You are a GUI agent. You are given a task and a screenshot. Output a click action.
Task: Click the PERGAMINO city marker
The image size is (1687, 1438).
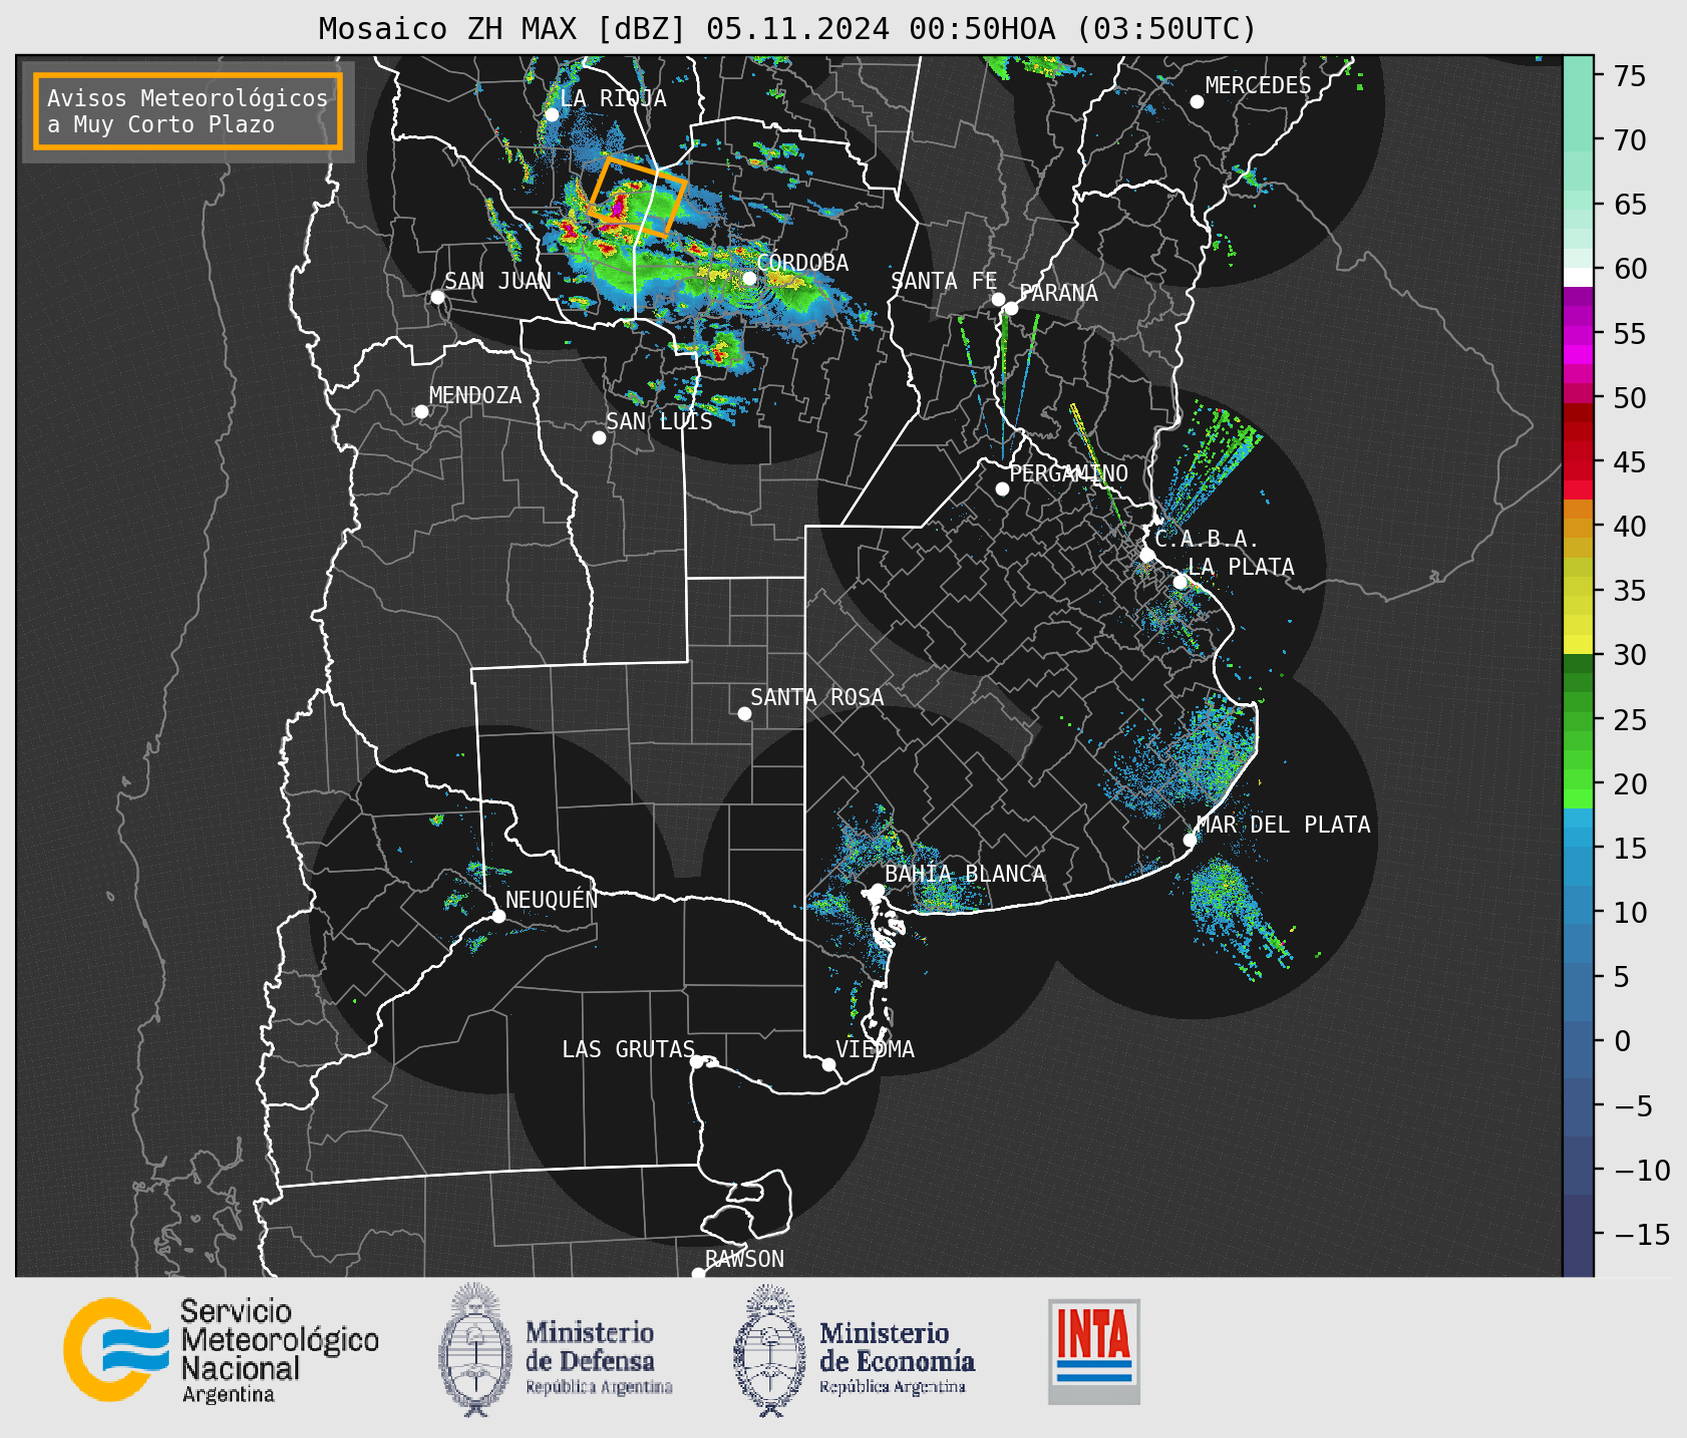1002,489
